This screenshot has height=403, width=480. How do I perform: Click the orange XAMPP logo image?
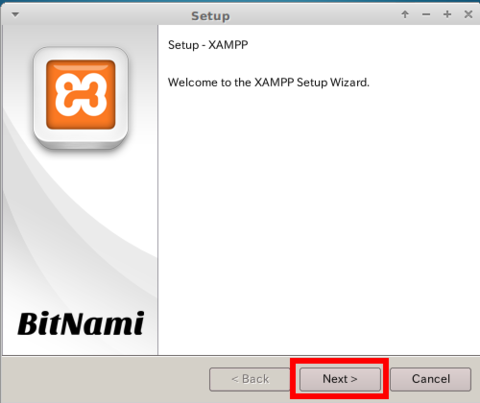81,96
